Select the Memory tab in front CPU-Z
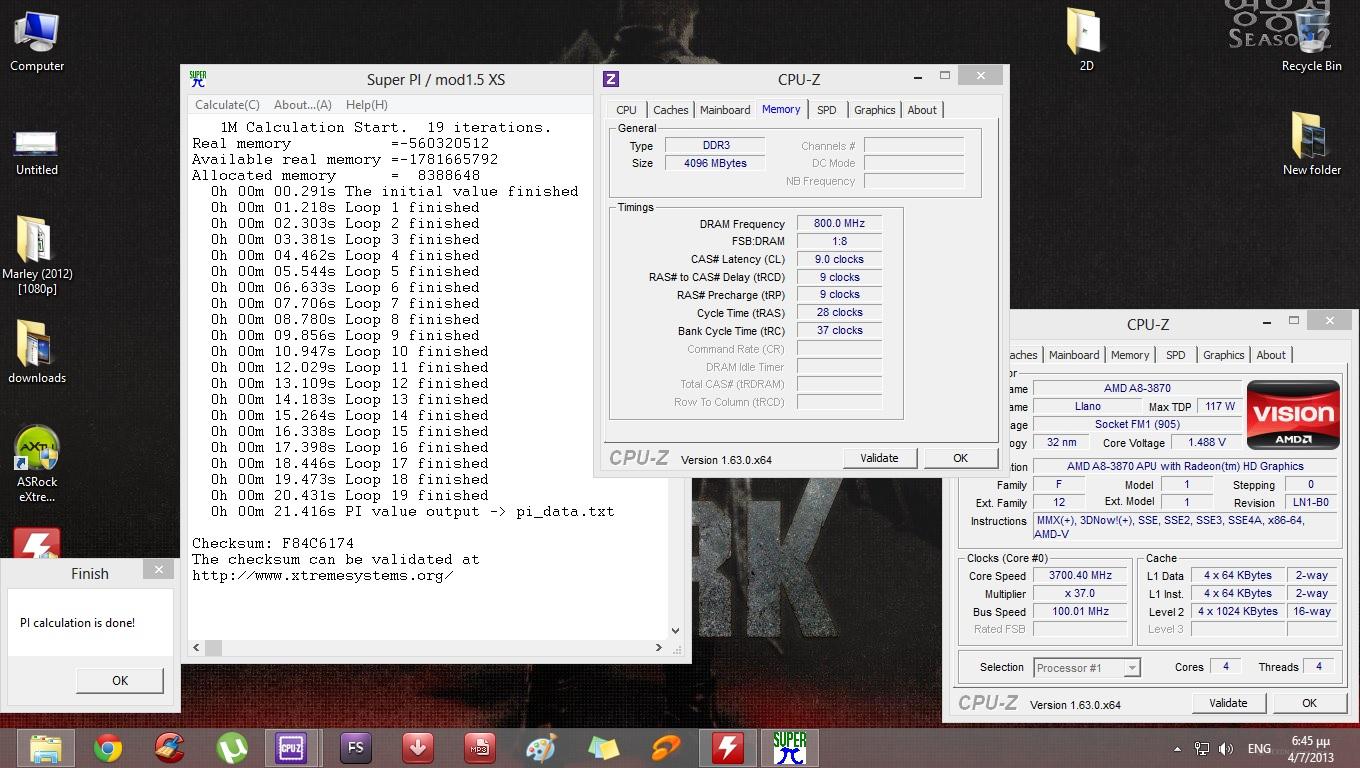The image size is (1360, 768). pos(781,109)
